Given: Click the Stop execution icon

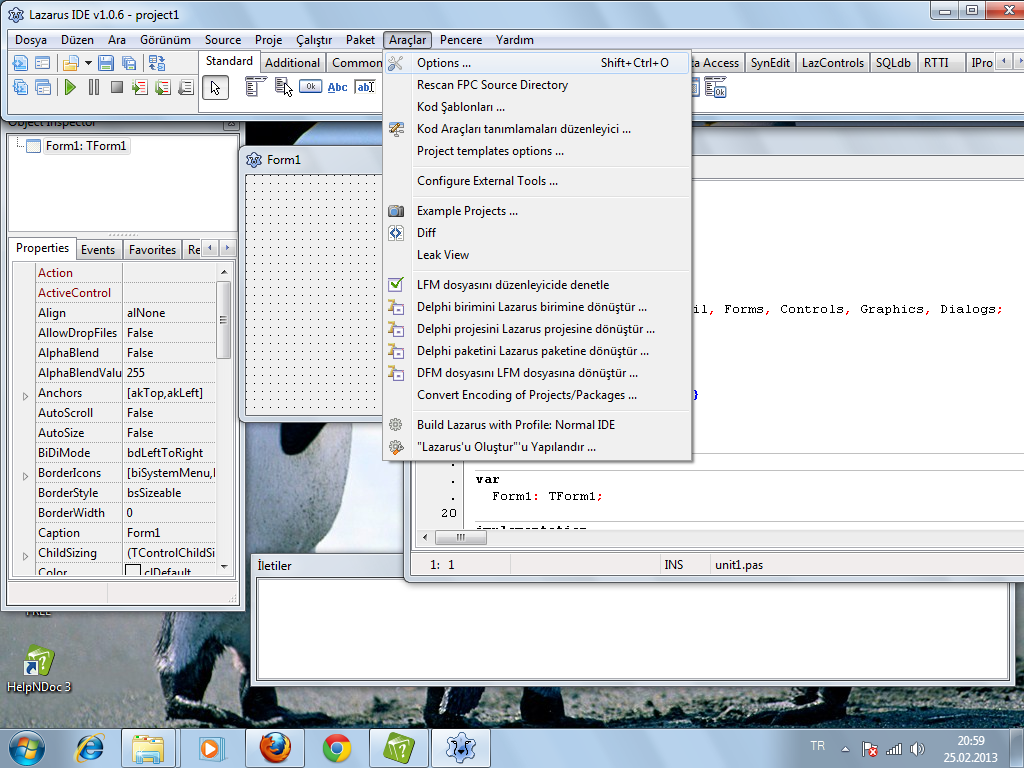Looking at the screenshot, I should pos(117,87).
